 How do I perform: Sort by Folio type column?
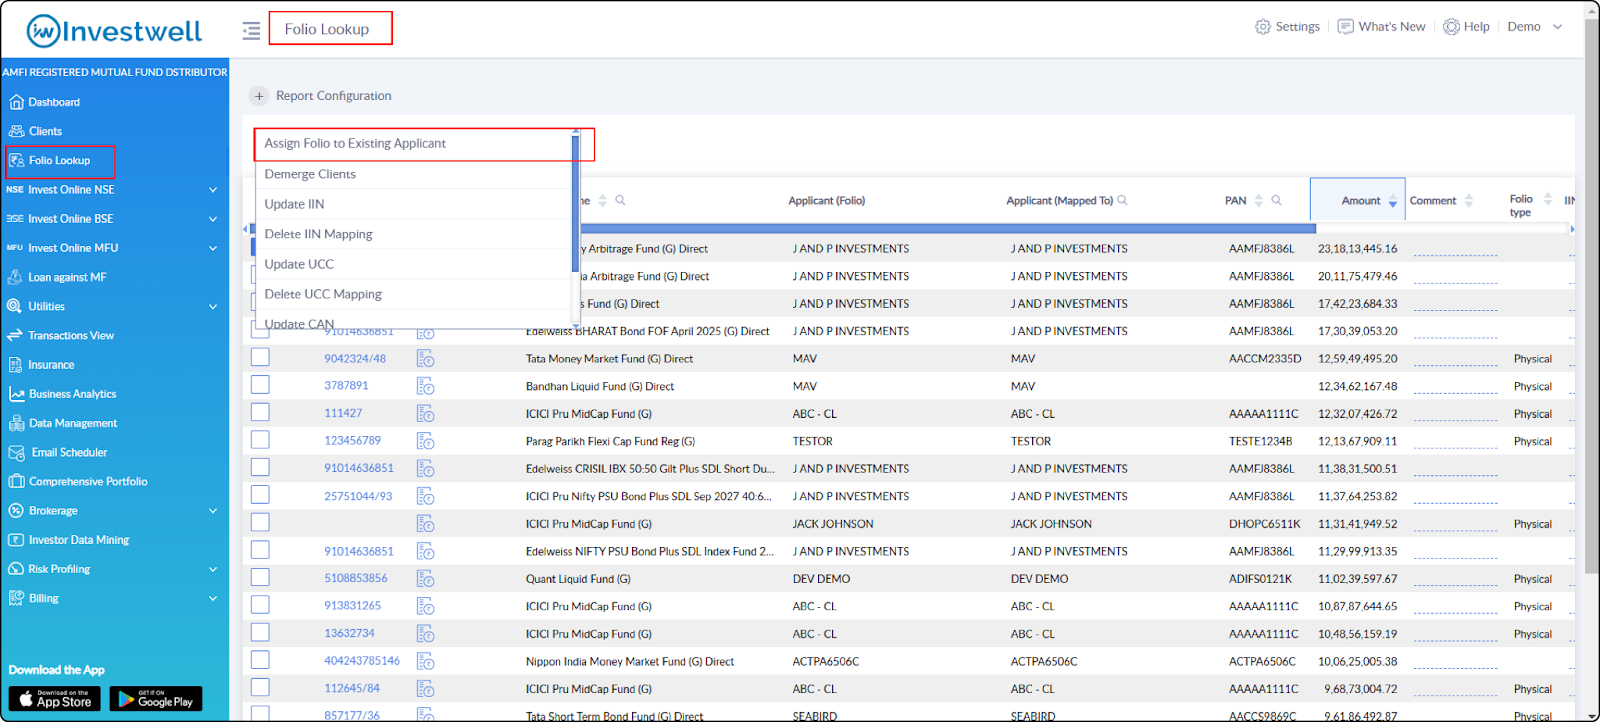point(1547,199)
